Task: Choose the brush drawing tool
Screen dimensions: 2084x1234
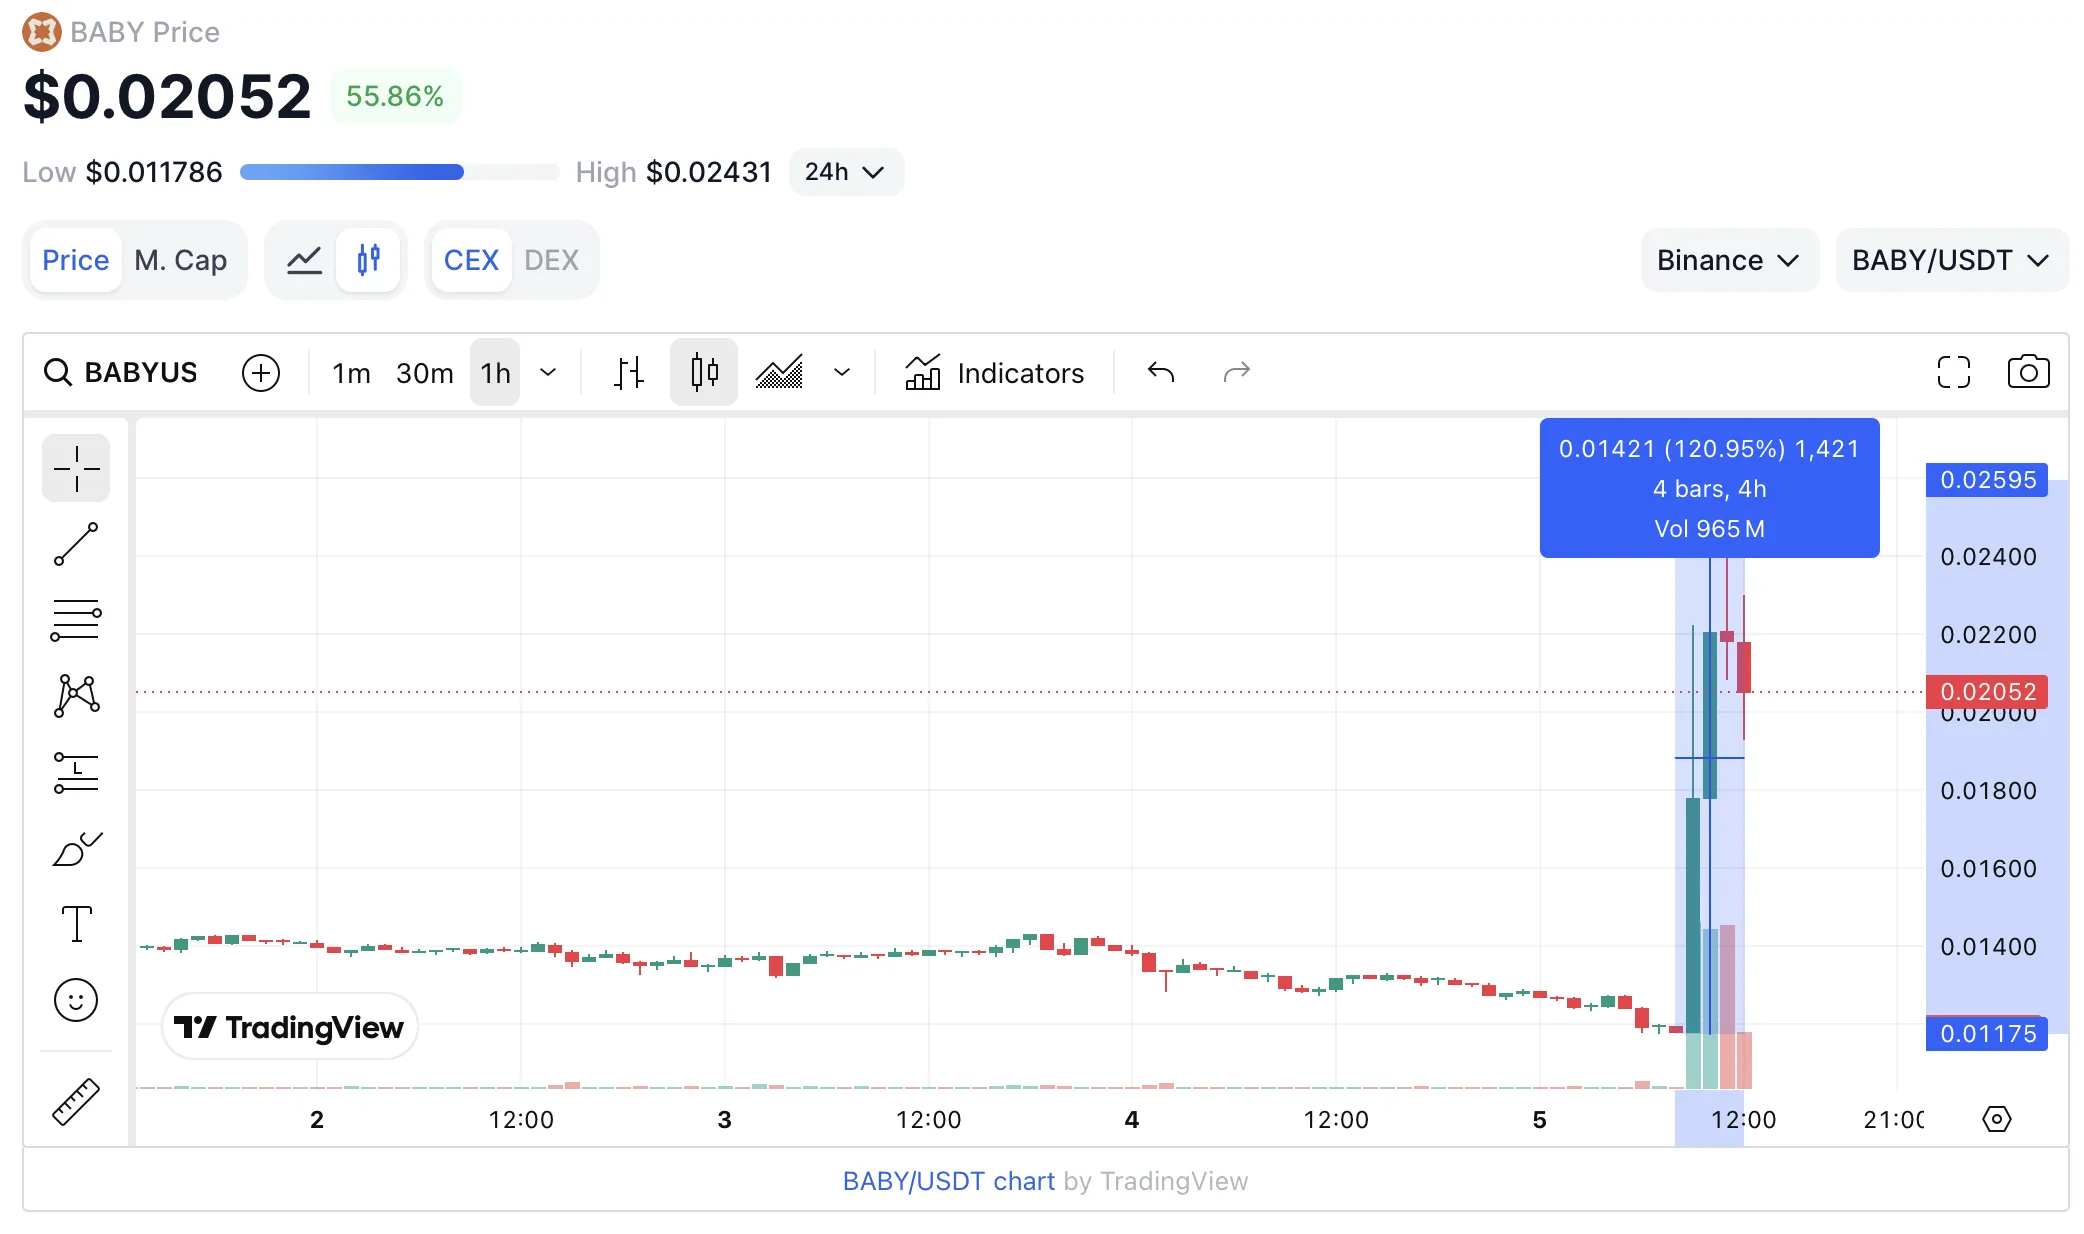Action: (x=76, y=849)
